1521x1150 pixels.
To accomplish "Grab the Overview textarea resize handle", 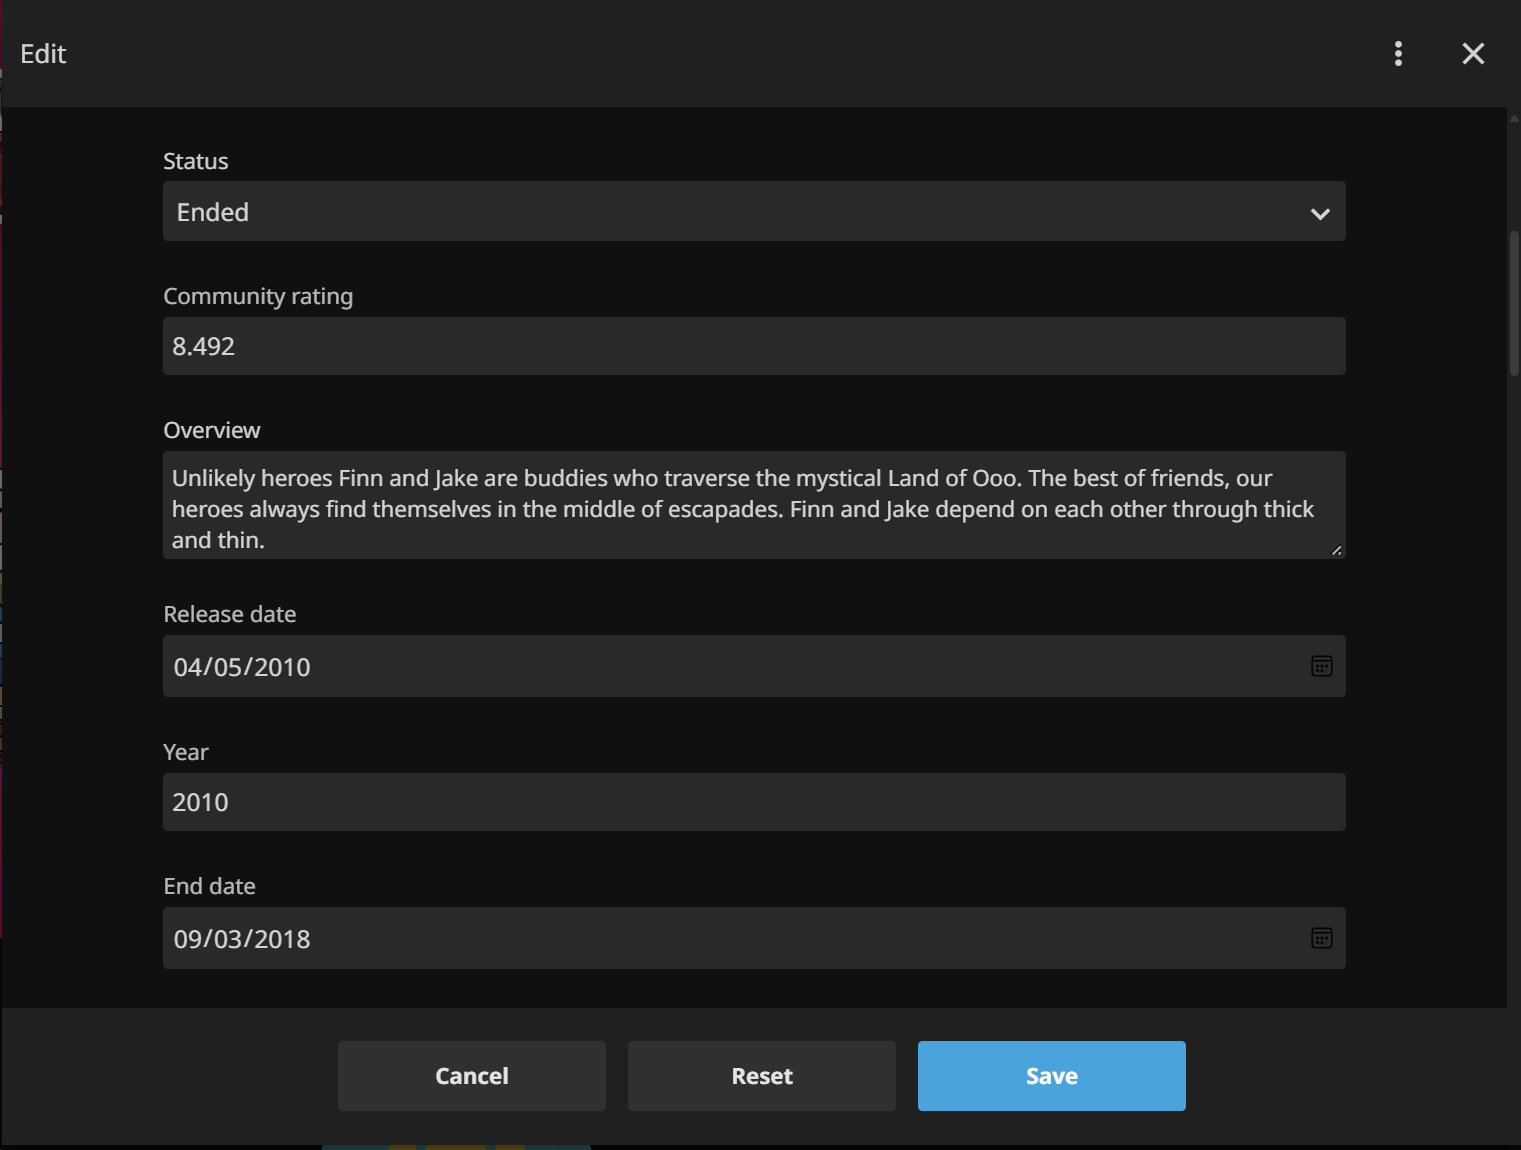I will pos(1336,550).
